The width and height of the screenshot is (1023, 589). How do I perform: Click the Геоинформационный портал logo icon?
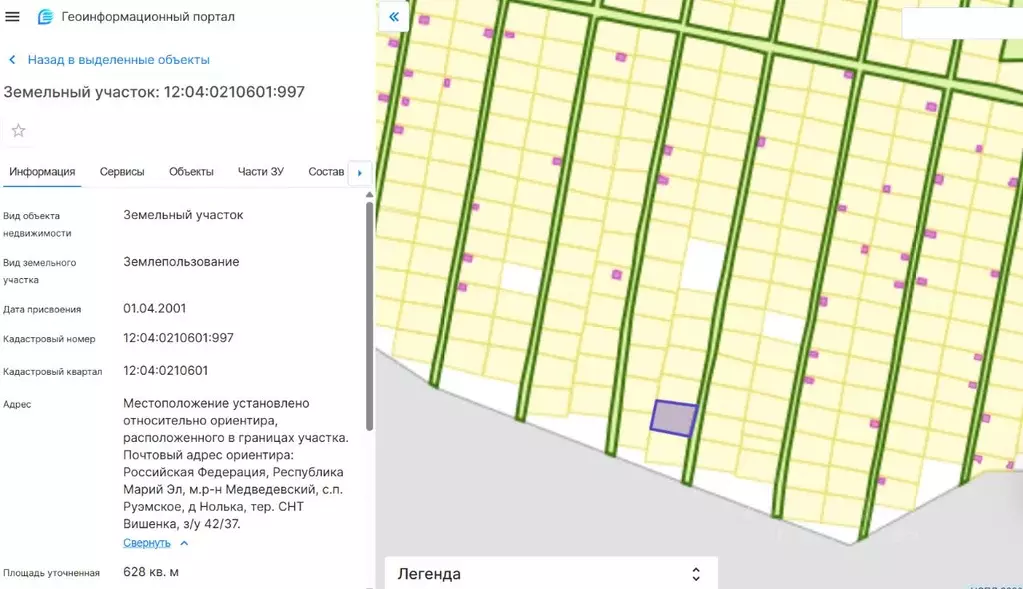(x=45, y=16)
